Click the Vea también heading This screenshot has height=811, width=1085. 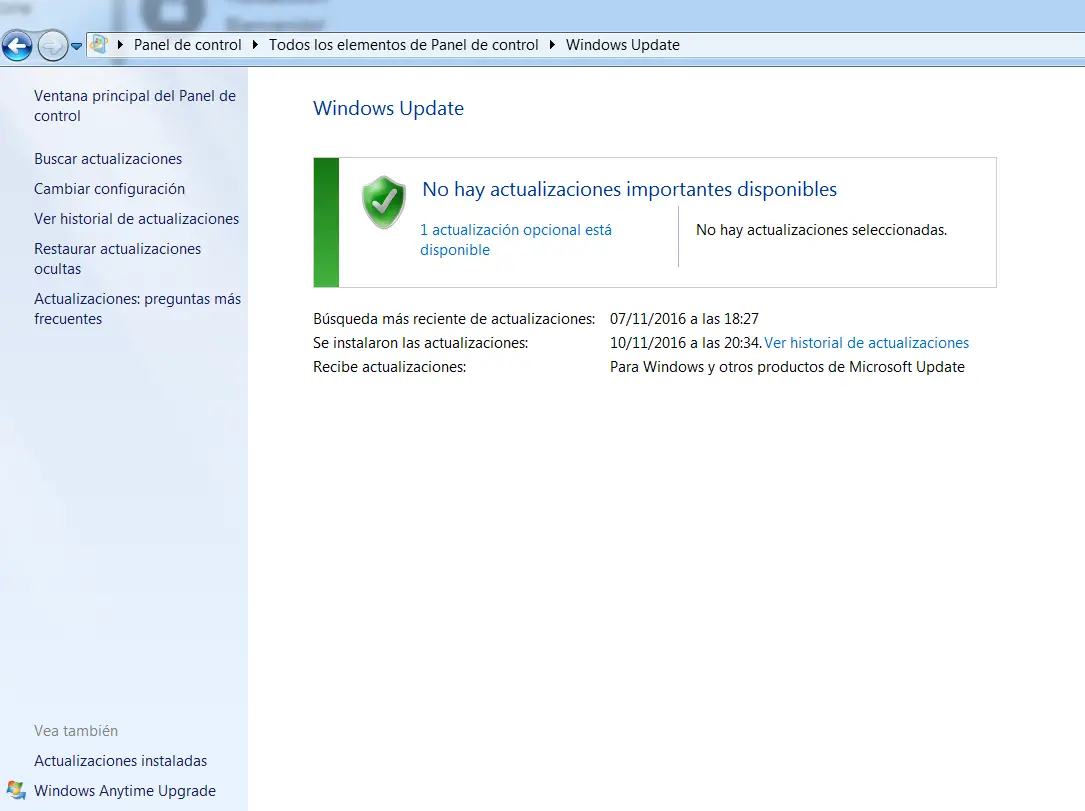[76, 731]
